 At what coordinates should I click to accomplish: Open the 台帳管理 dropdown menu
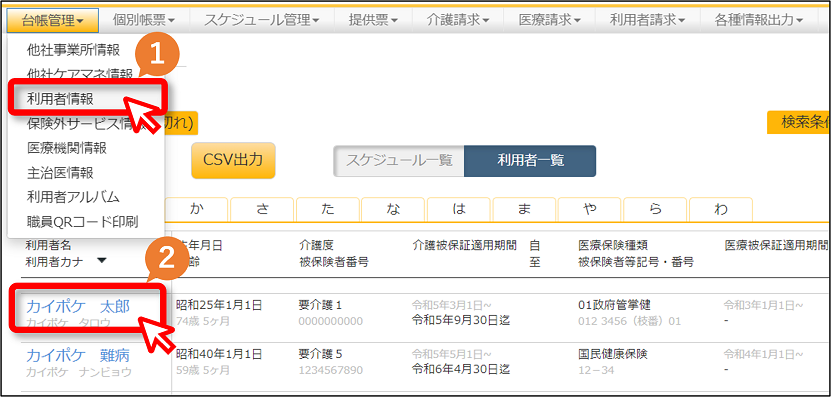(52, 21)
